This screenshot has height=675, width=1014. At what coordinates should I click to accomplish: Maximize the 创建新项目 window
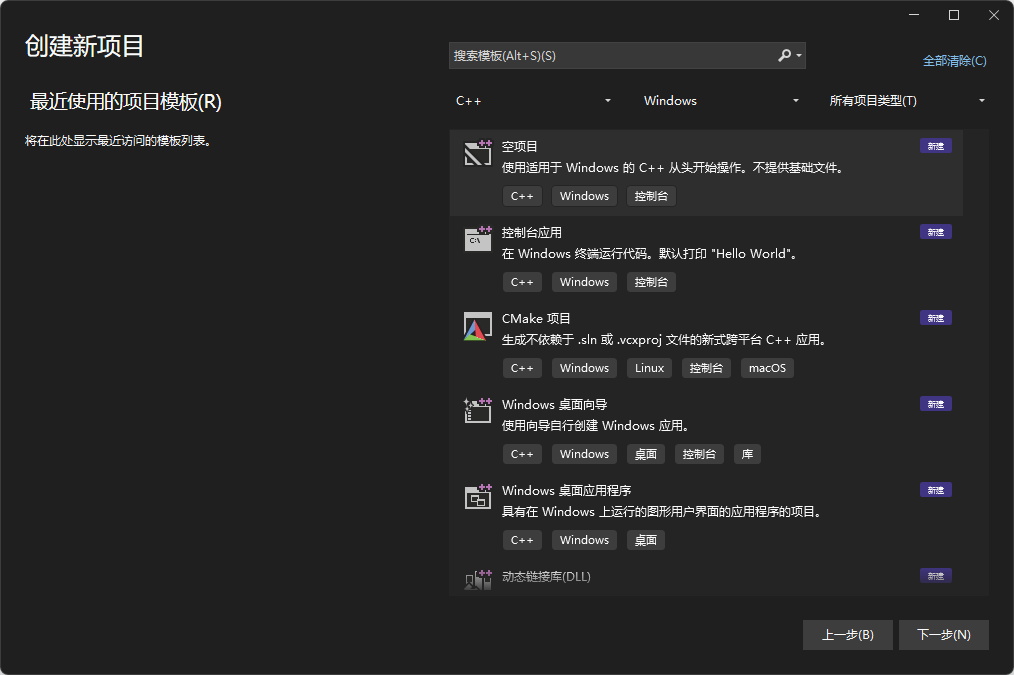point(954,15)
